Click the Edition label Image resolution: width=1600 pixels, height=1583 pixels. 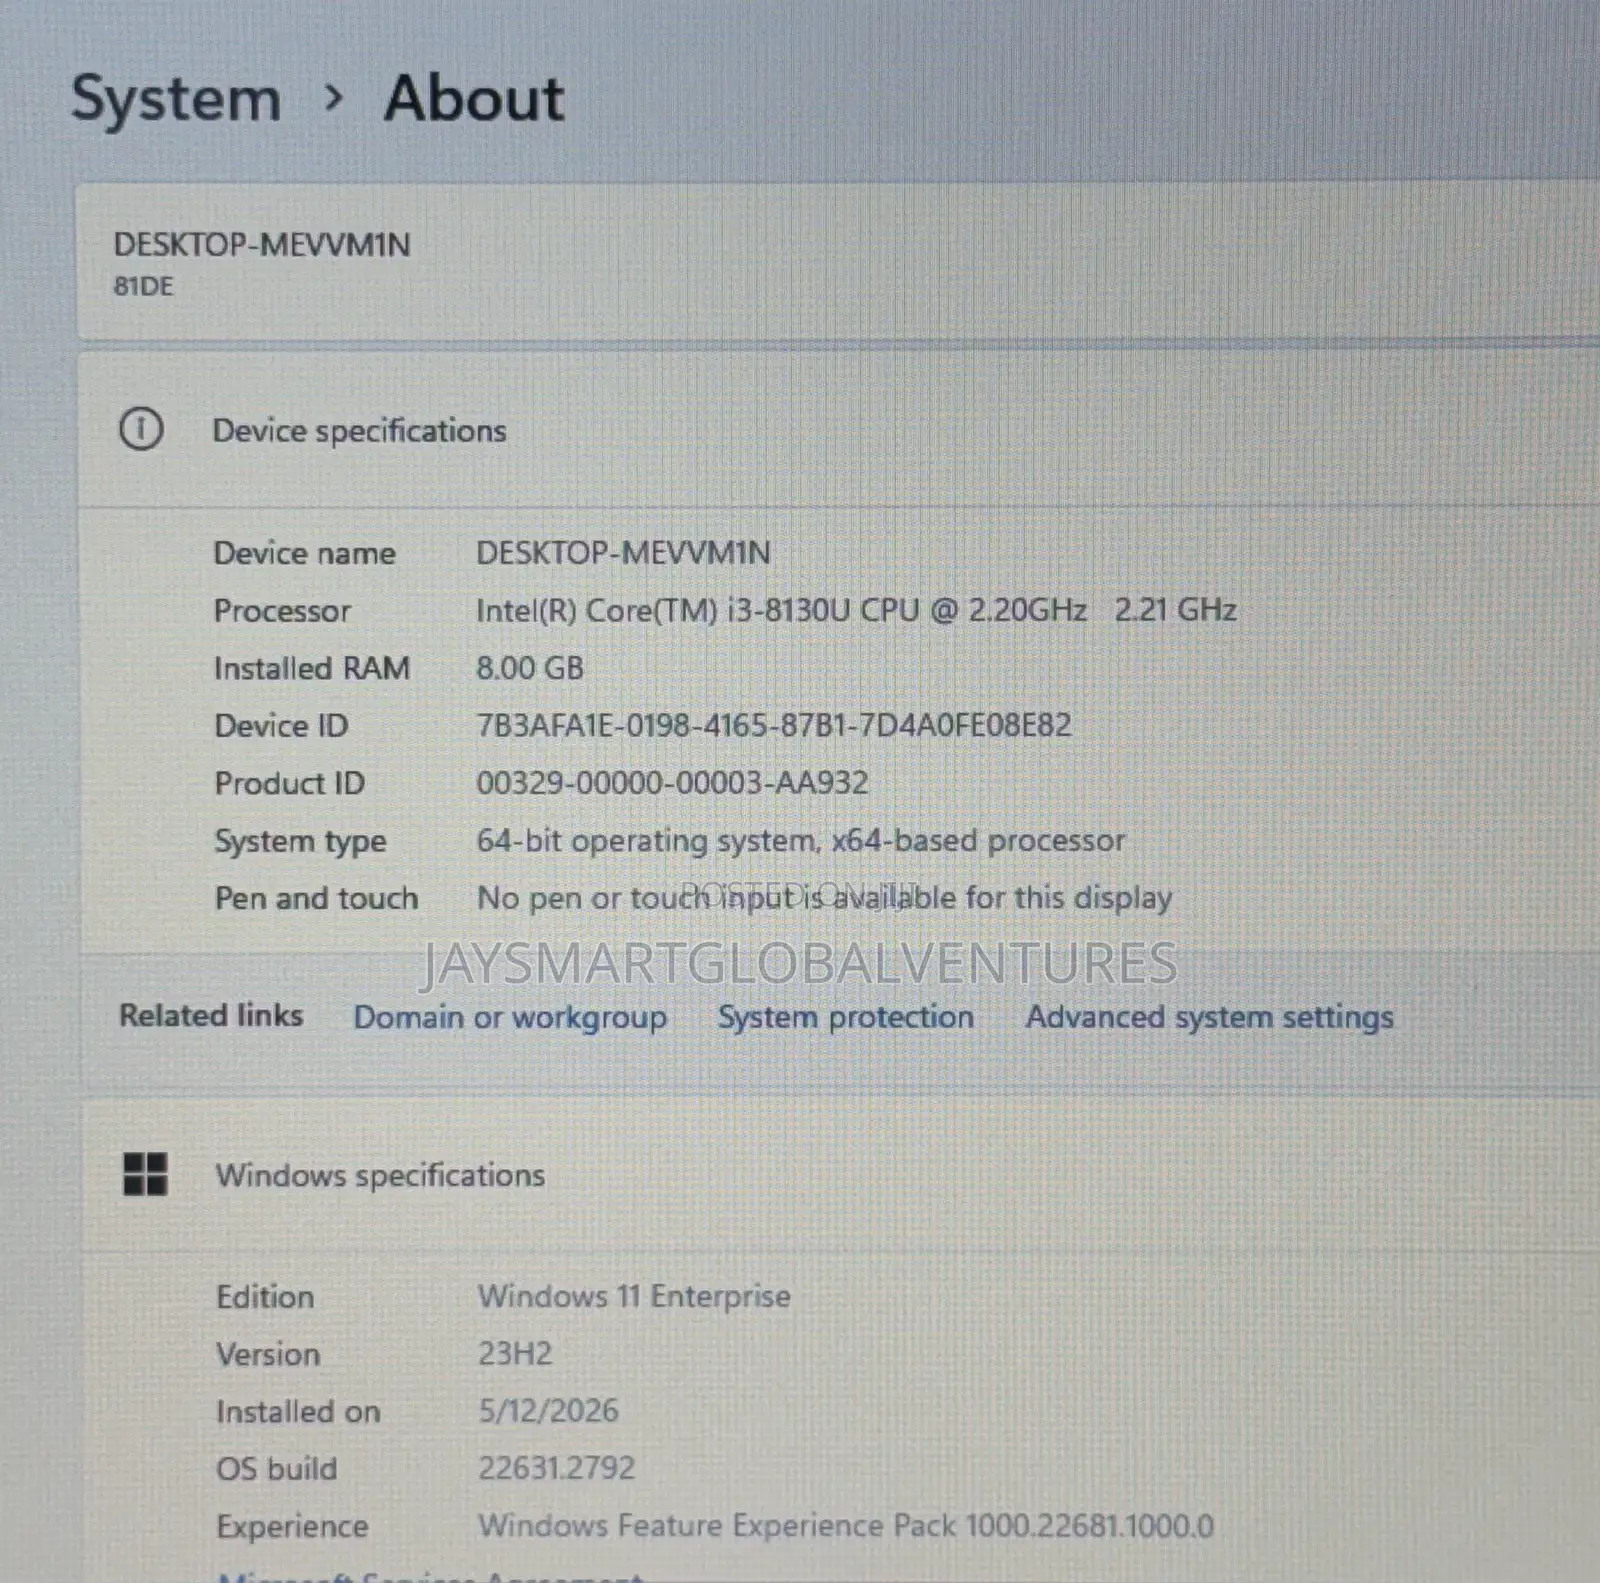(265, 1297)
